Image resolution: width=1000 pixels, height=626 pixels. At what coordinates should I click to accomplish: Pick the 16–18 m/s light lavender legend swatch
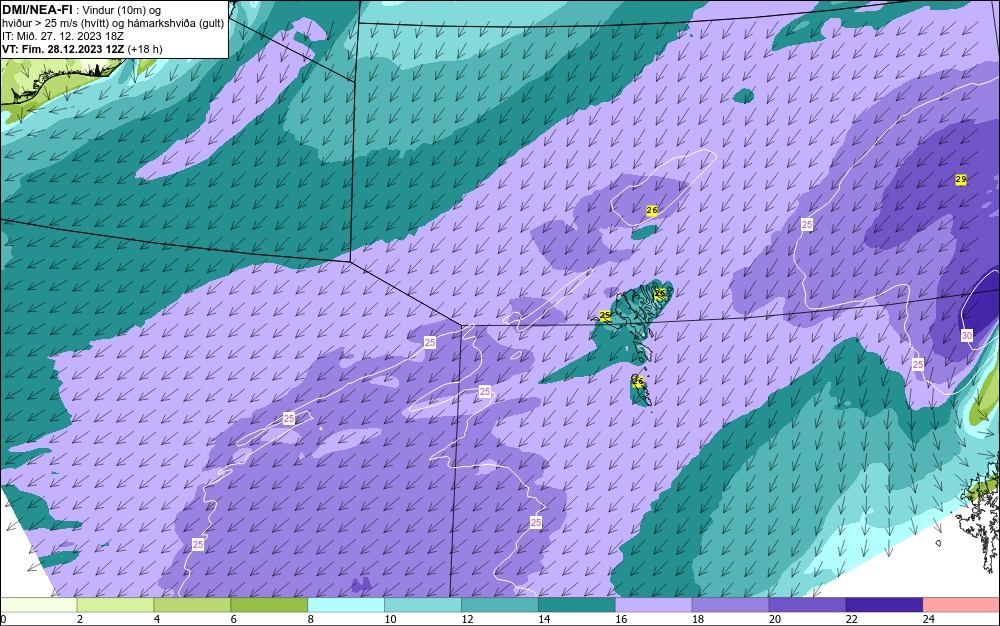coord(654,605)
